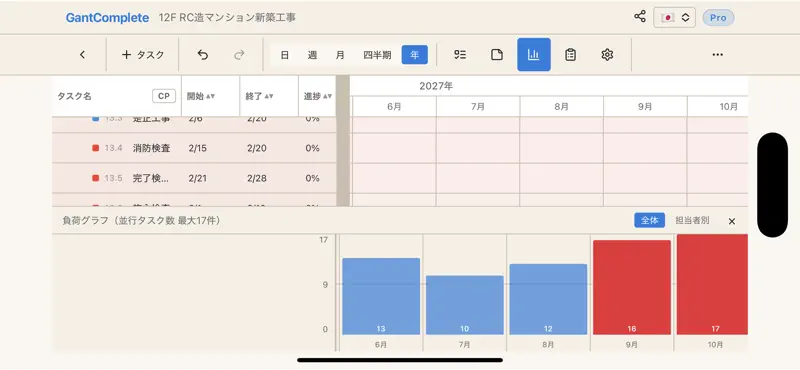Toggle the load graph chart icon
800x370 pixels.
coord(534,55)
